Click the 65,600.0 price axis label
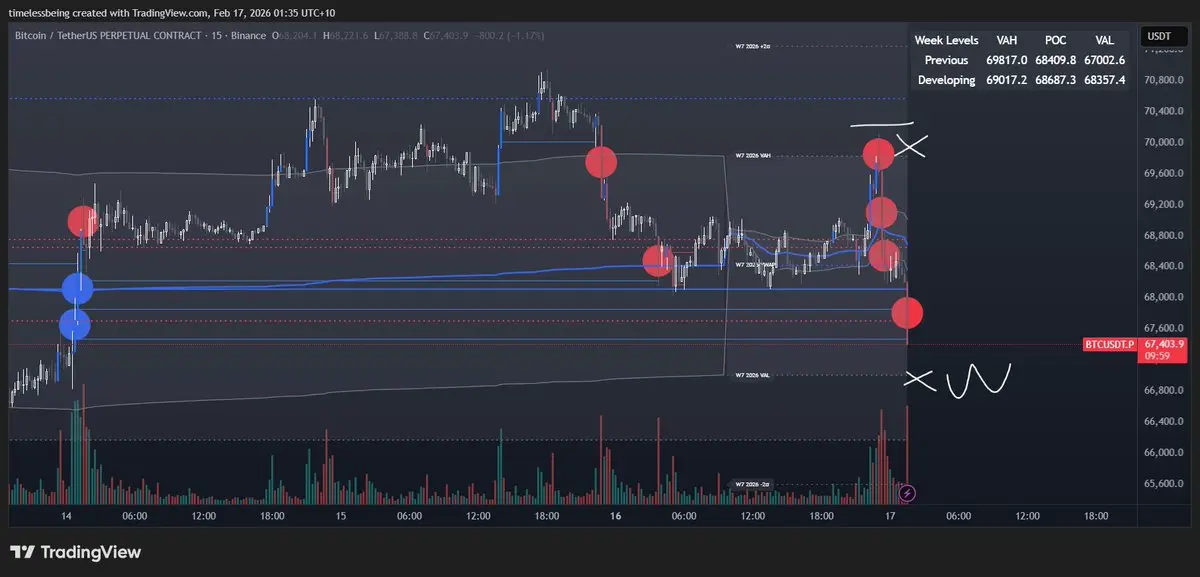Image resolution: width=1200 pixels, height=577 pixels. point(1164,483)
